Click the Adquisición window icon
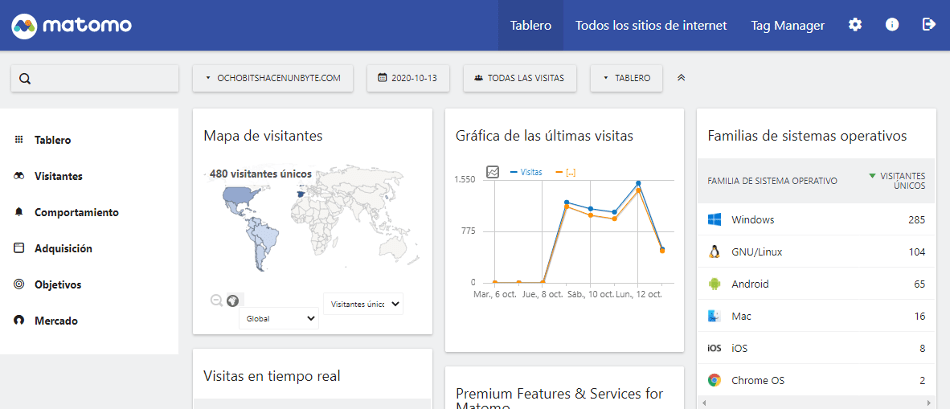The height and width of the screenshot is (409, 950). coord(19,248)
